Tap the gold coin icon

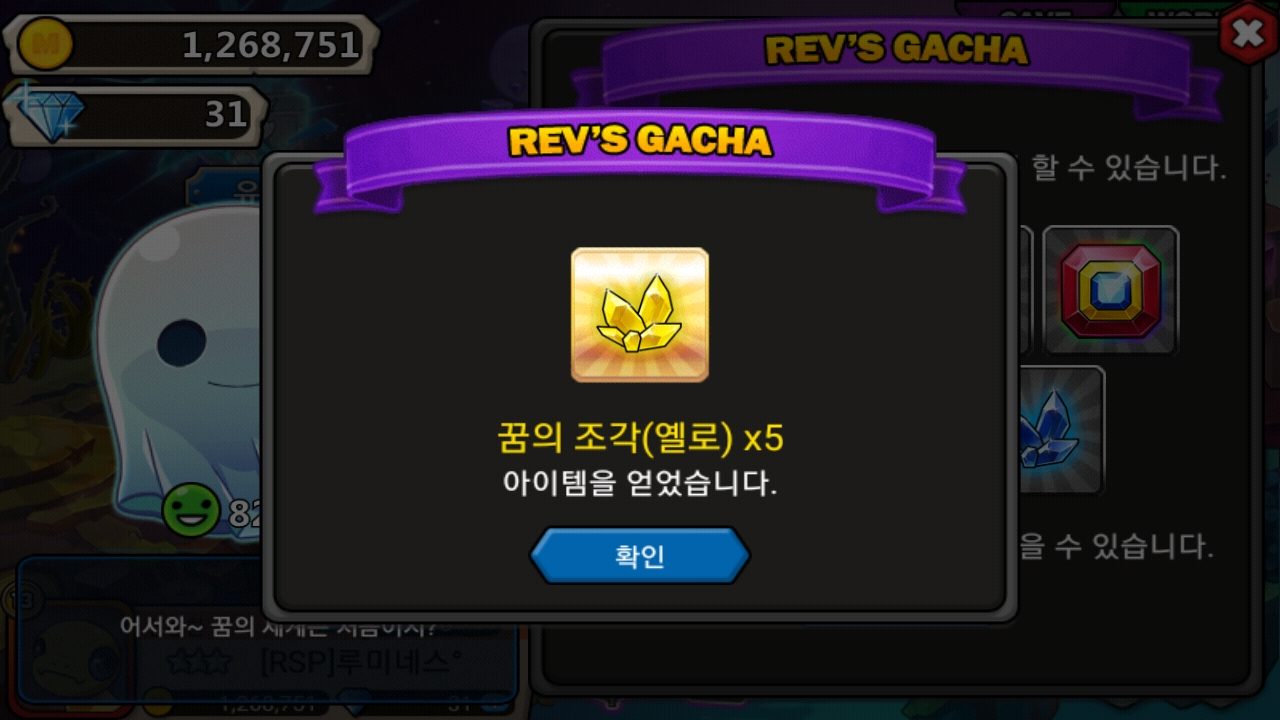[x=44, y=44]
